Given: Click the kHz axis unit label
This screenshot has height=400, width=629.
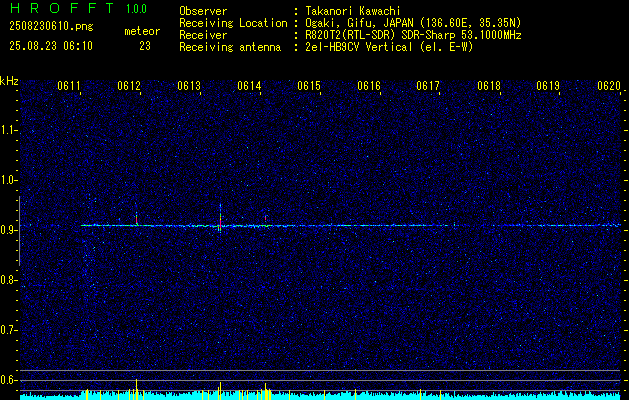Looking at the screenshot, I should [9, 81].
